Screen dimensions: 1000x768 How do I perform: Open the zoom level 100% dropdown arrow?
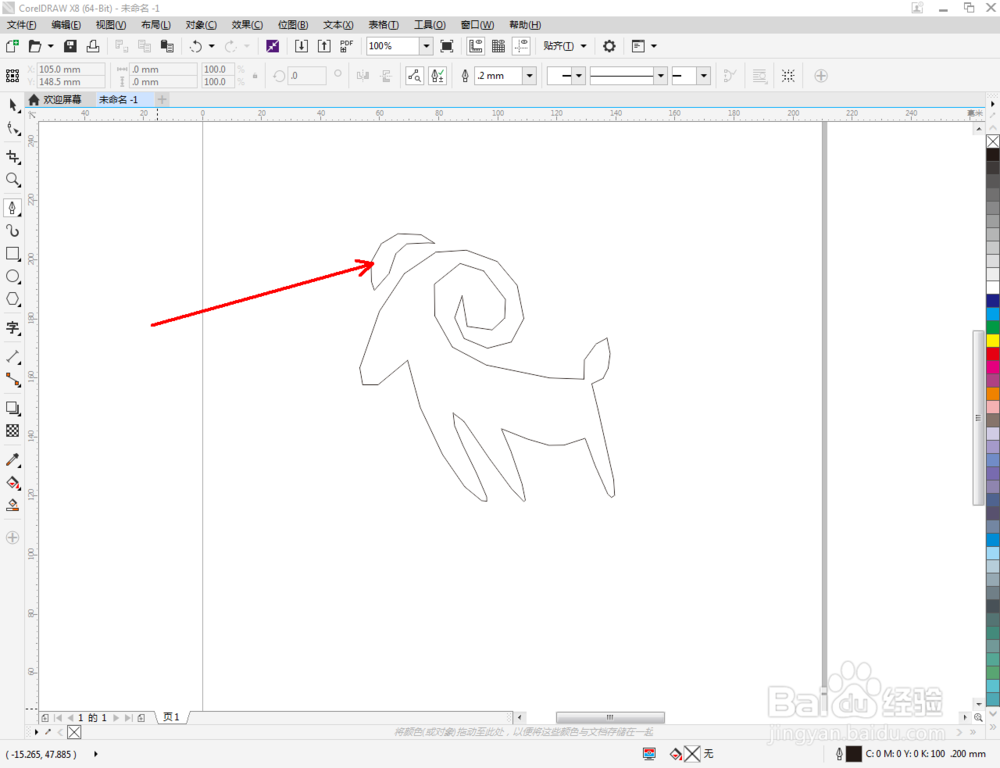tap(426, 46)
